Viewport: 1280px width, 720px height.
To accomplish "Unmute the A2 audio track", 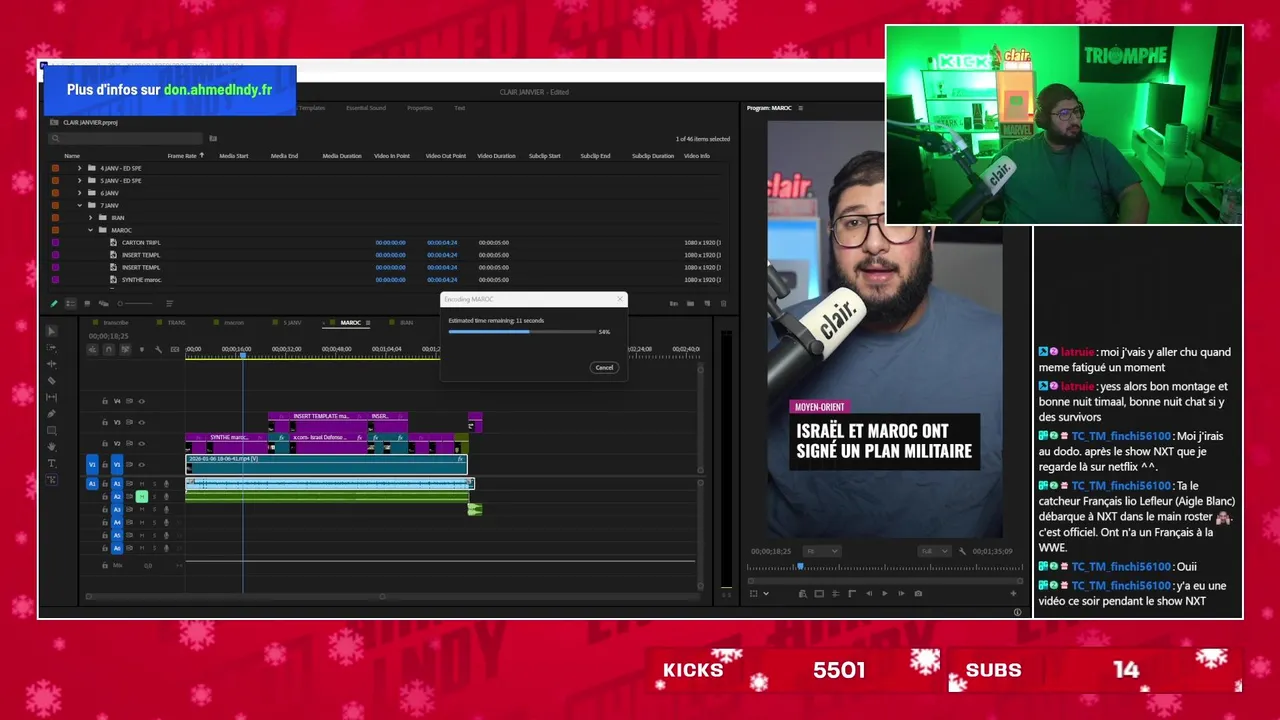I will [142, 496].
